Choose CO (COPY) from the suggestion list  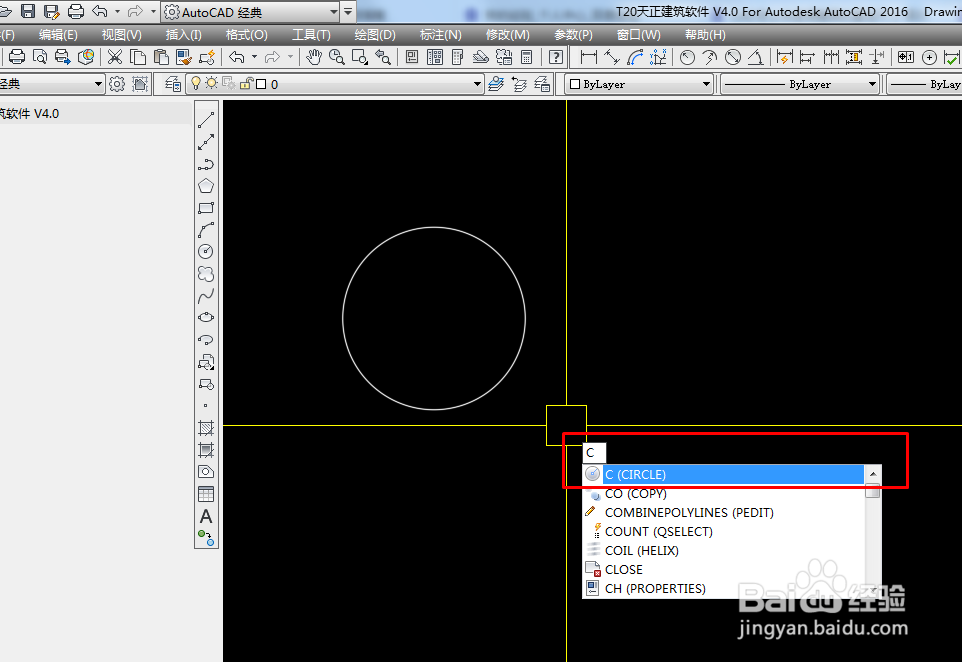click(724, 493)
